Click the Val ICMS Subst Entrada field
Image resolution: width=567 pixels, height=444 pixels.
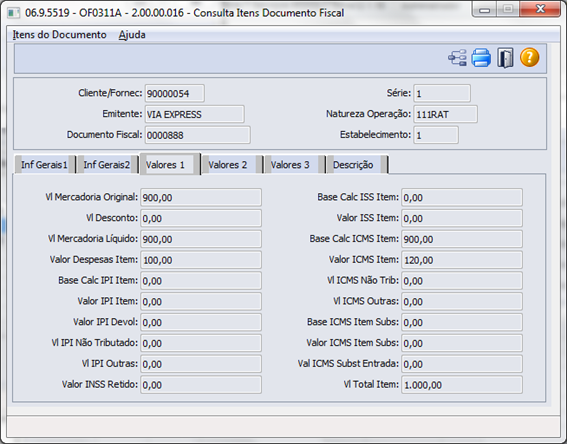point(462,364)
